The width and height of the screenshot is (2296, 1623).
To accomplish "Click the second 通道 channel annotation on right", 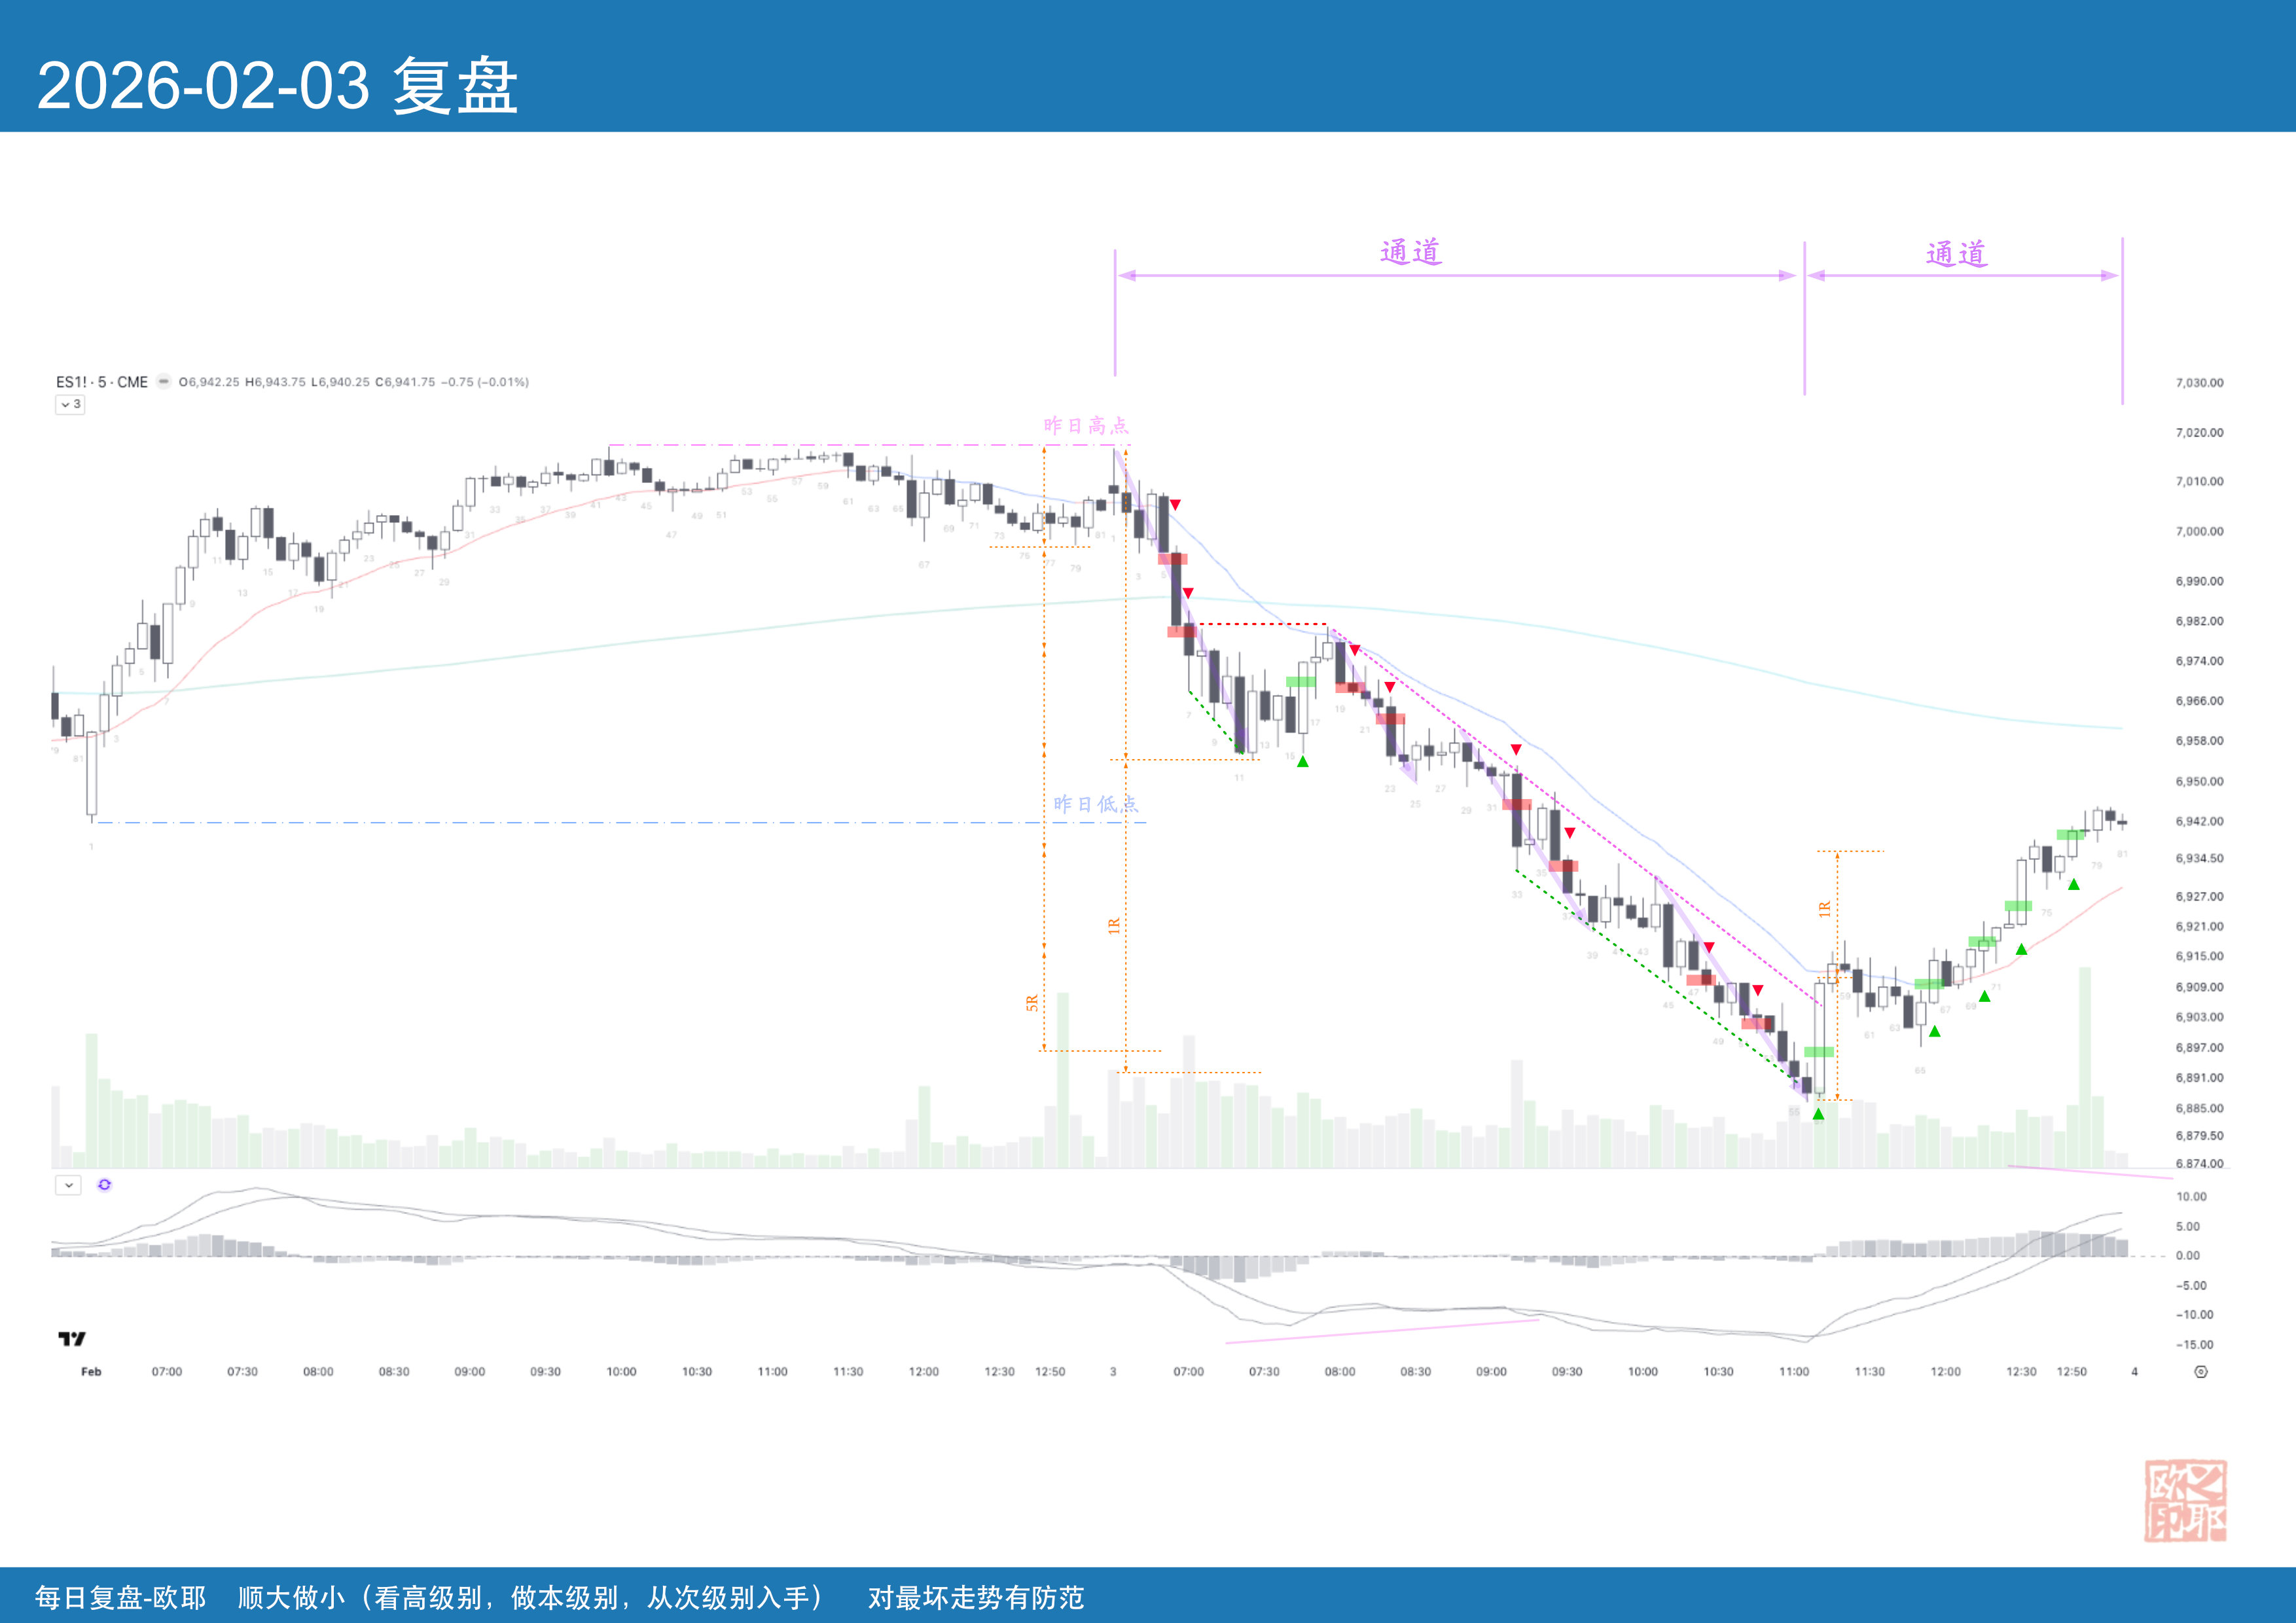I will coord(1956,254).
